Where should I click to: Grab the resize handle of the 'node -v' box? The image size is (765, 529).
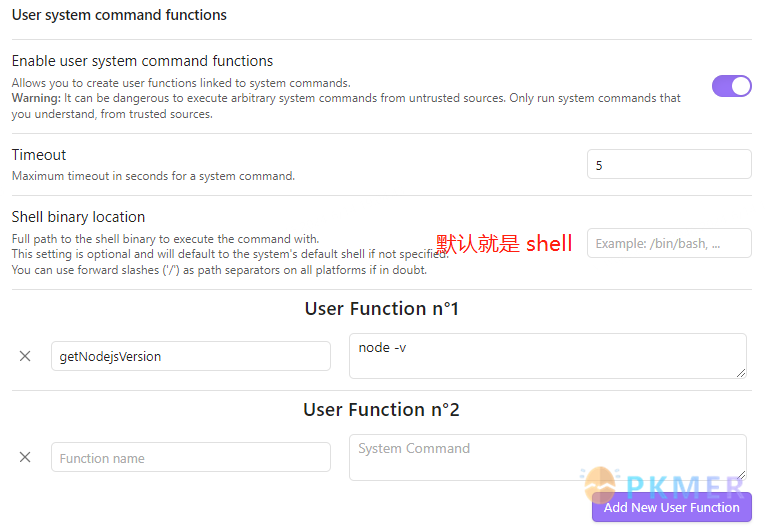(741, 373)
